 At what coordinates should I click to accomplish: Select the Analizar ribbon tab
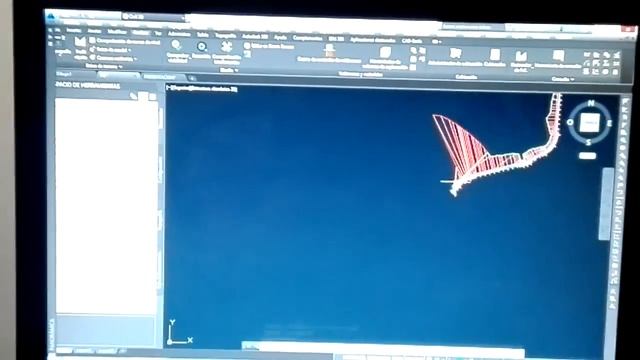point(140,32)
